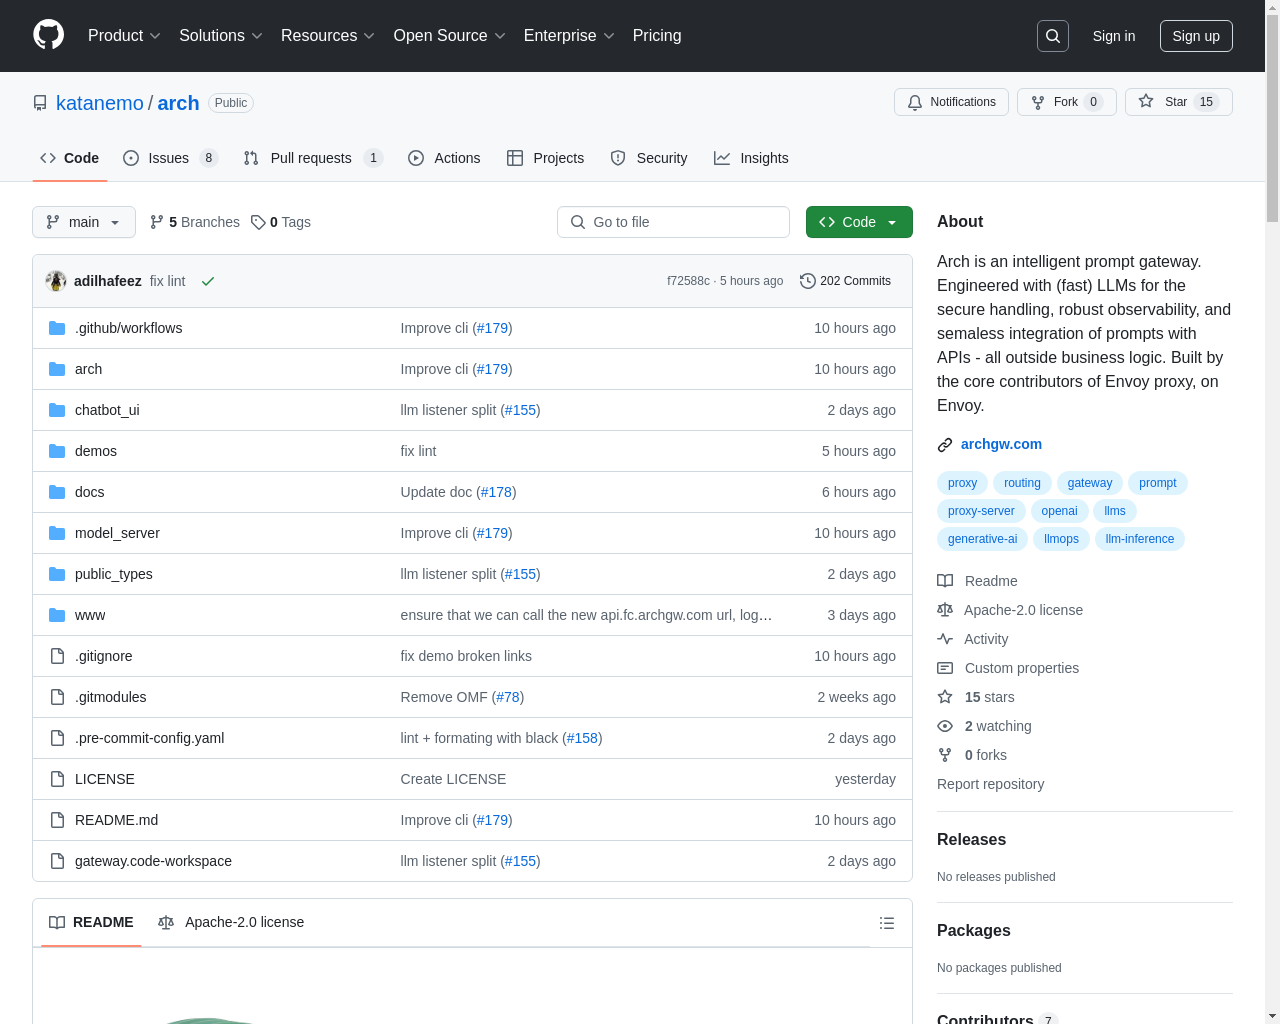Click the file icon beside gateway.code-workspace

tap(57, 861)
